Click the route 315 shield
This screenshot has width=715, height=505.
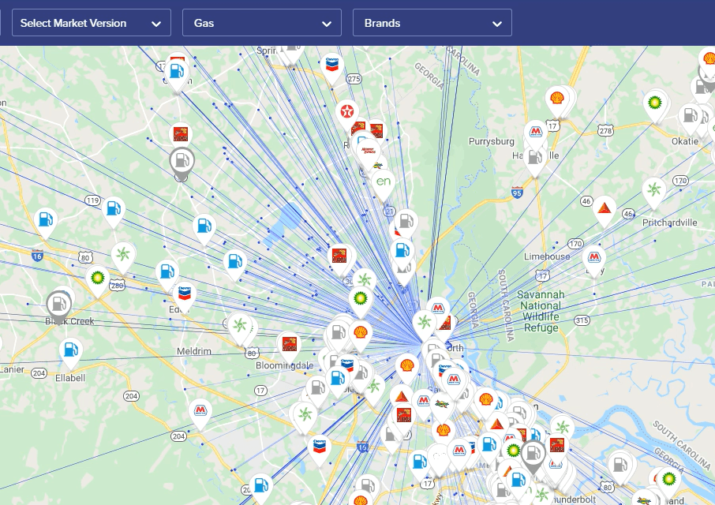582,321
